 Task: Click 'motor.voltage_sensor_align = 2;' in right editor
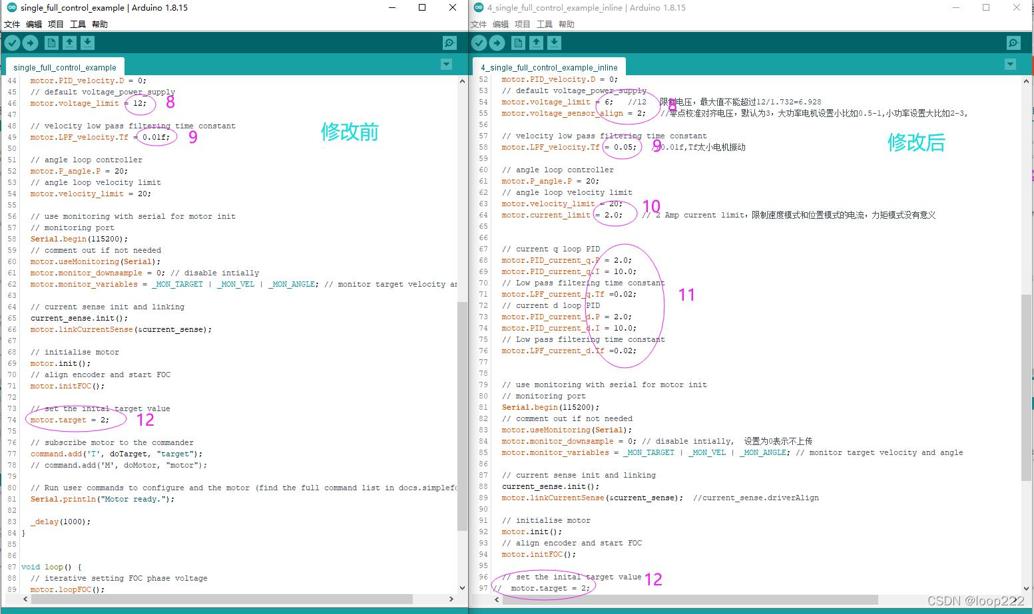coord(574,113)
